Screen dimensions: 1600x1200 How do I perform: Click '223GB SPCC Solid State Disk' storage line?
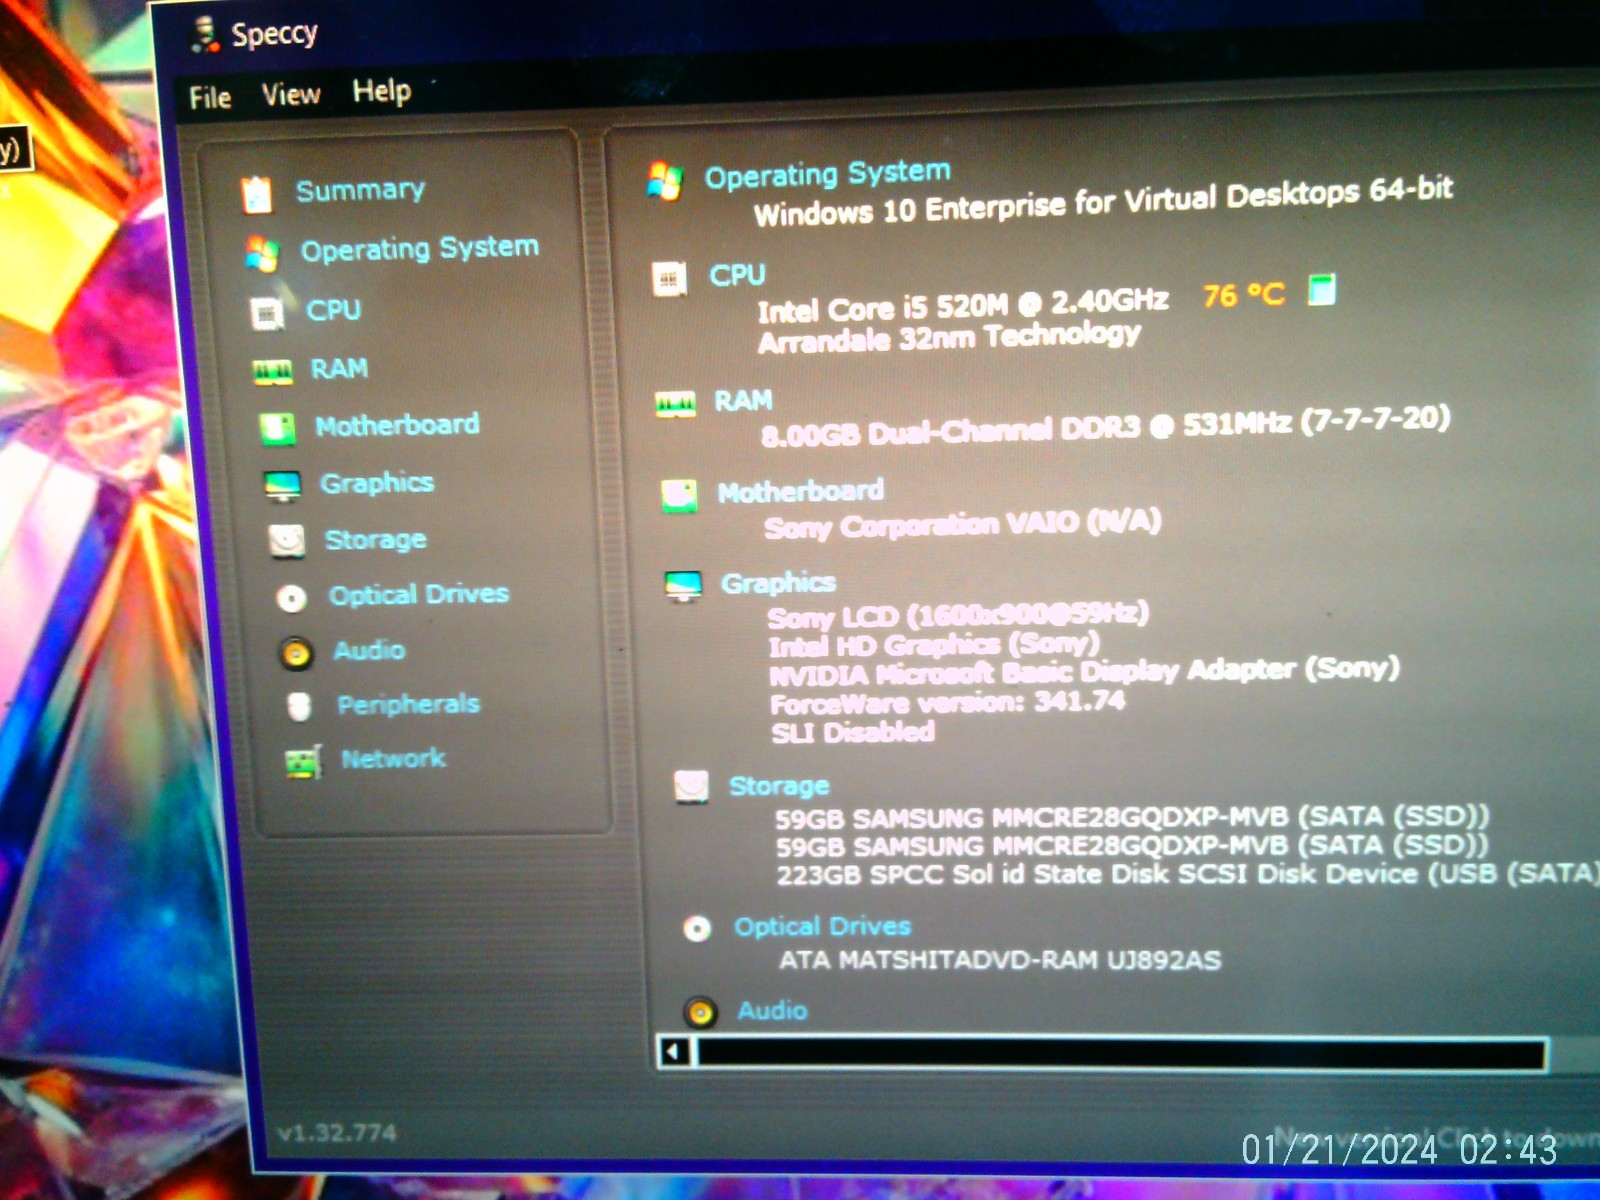tap(1187, 874)
